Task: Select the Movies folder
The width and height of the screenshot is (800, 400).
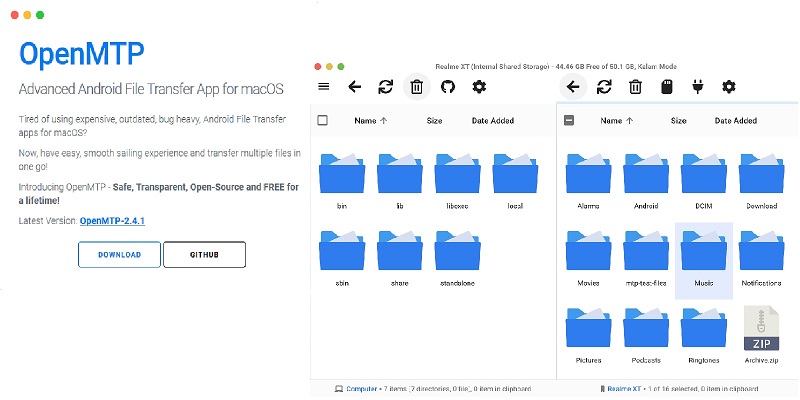Action: (588, 258)
